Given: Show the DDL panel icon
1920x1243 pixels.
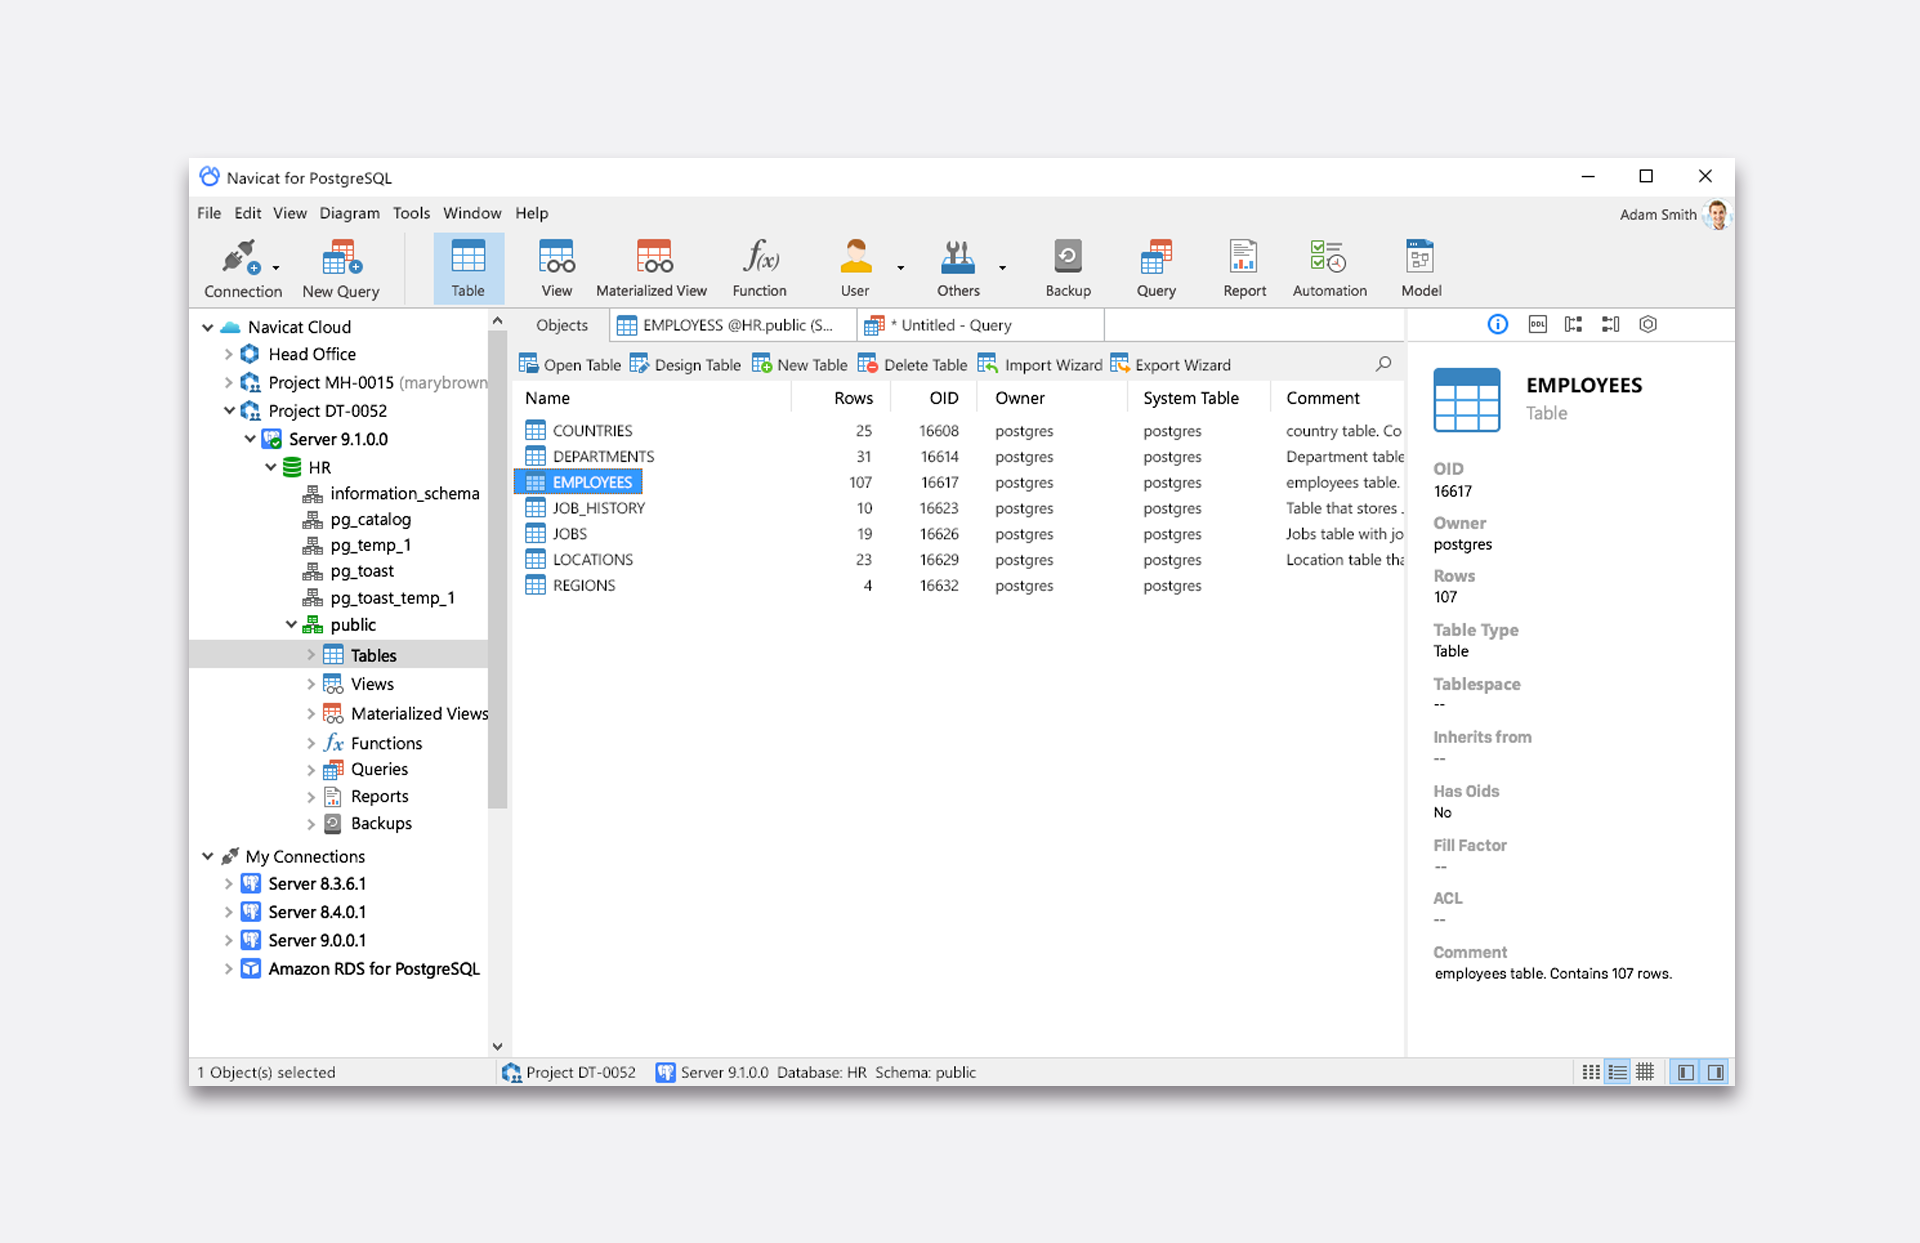Looking at the screenshot, I should point(1537,324).
